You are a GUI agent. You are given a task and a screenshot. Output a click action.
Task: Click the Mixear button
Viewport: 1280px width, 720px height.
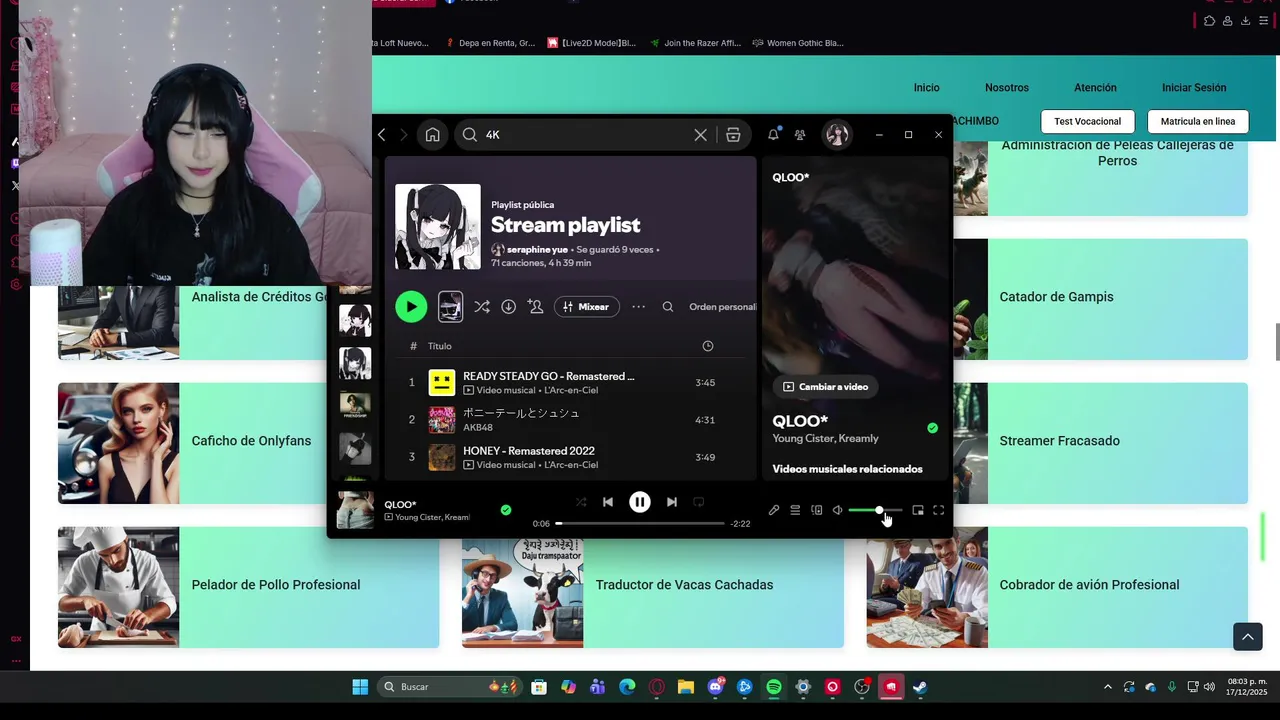coord(587,307)
